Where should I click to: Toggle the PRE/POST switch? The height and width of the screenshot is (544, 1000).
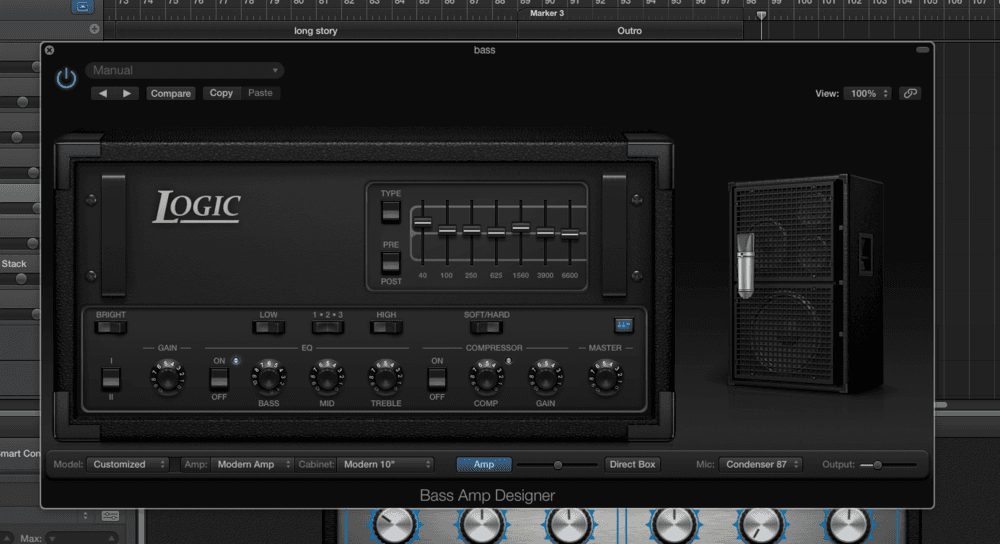pos(390,263)
